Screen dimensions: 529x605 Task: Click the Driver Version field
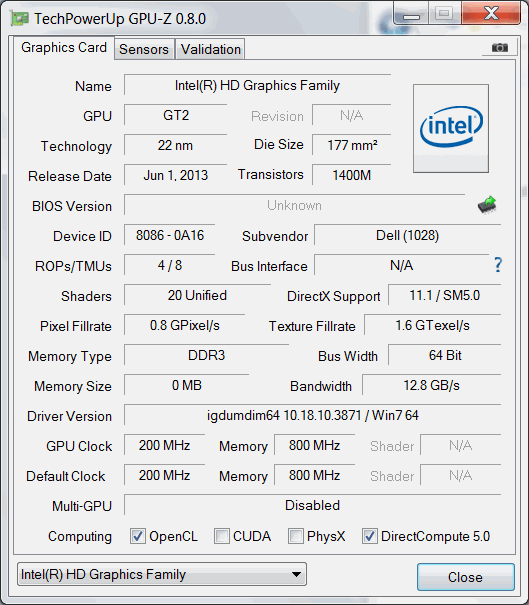tap(313, 416)
